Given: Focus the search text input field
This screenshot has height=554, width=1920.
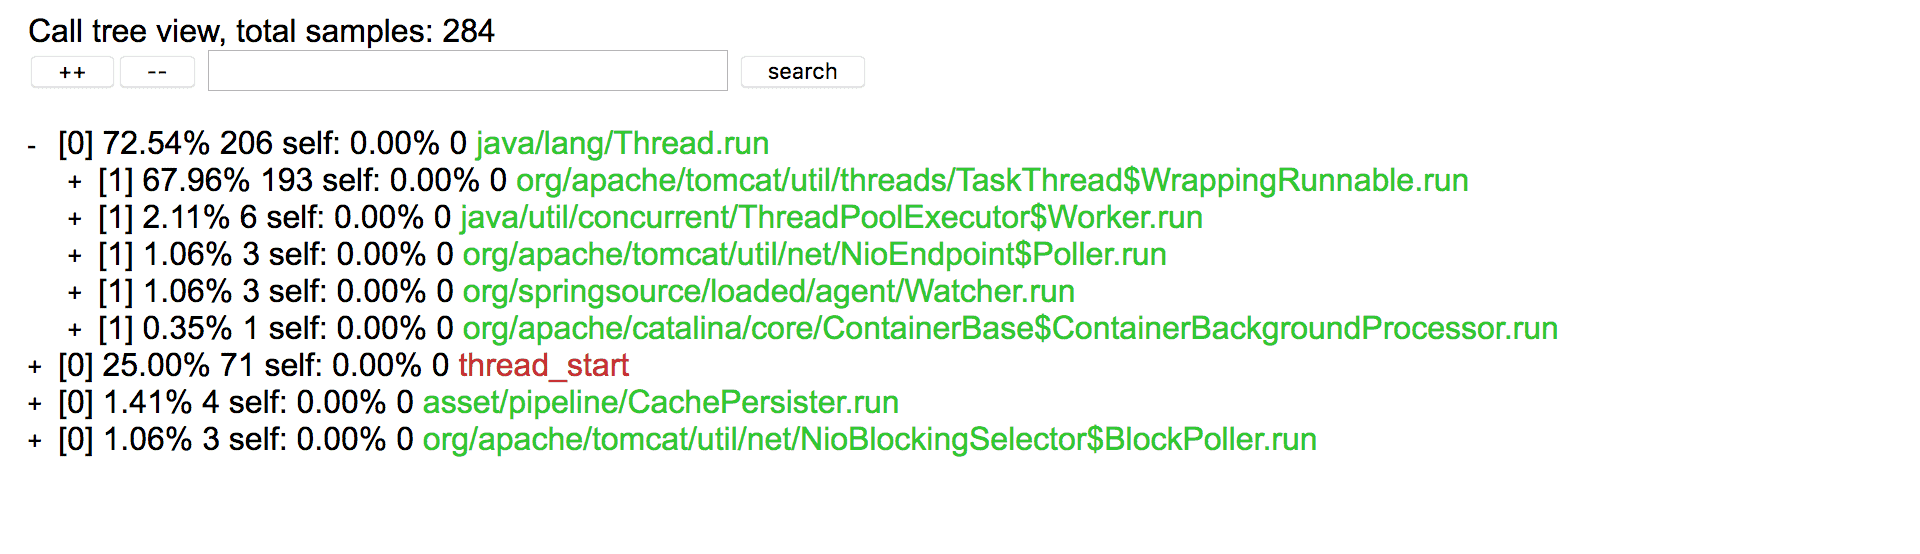Looking at the screenshot, I should coord(467,71).
